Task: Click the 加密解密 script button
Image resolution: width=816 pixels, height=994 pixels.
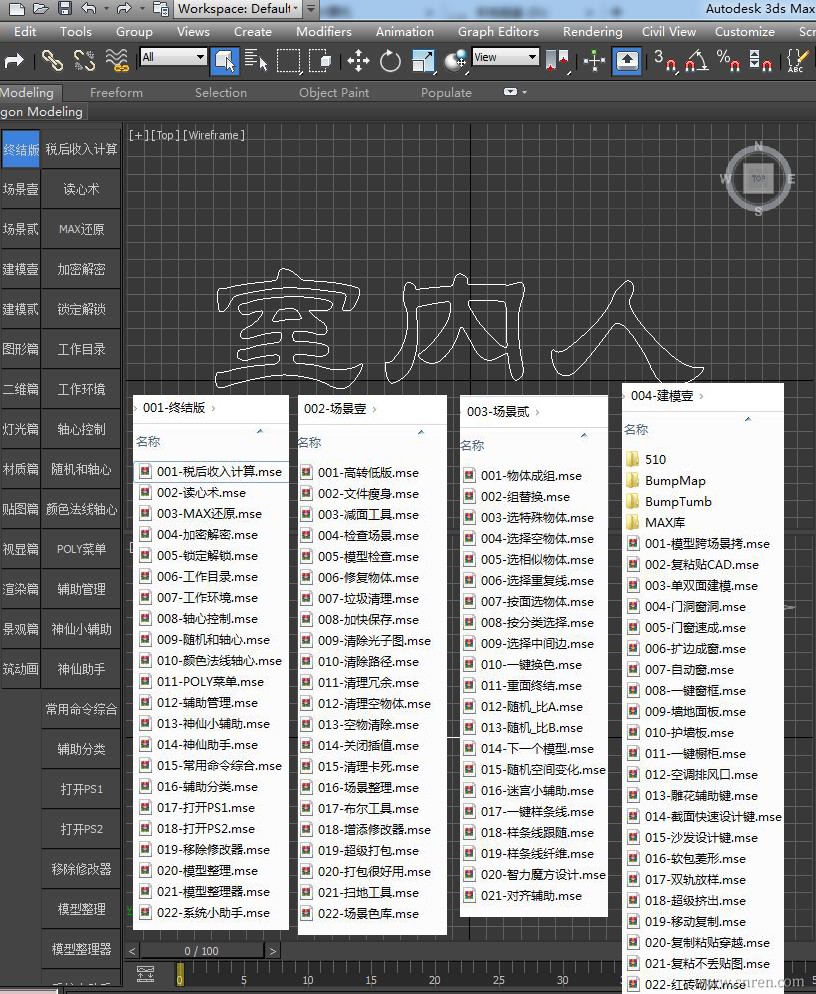Action: [81, 269]
